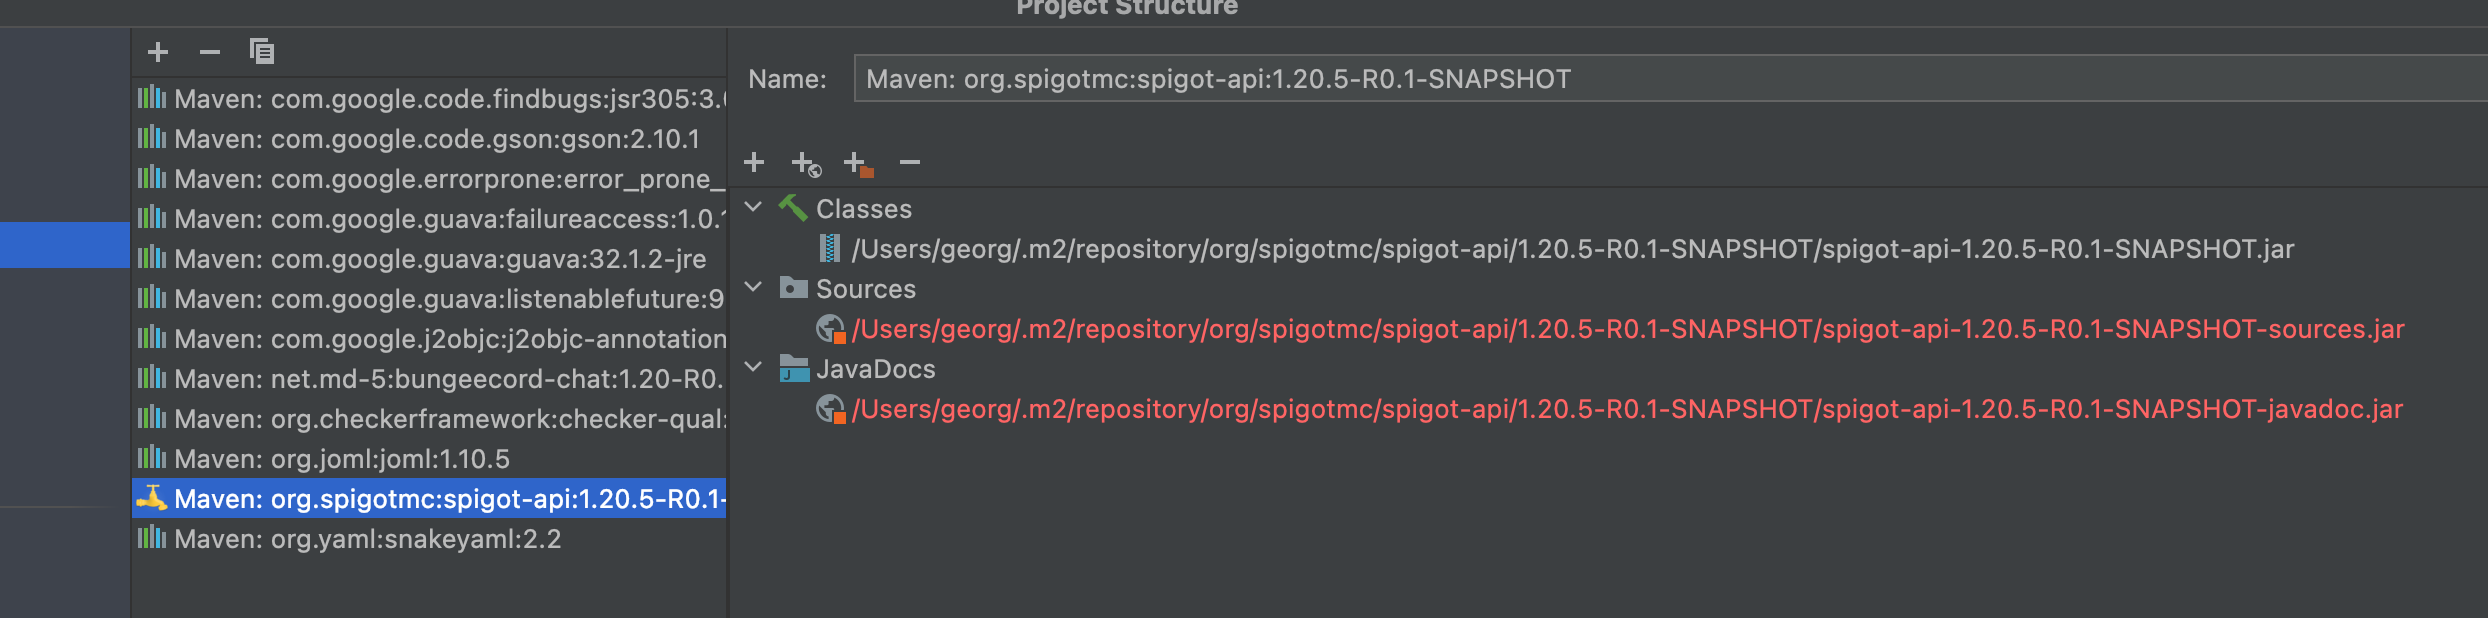Collapse the Classes node
This screenshot has width=2488, height=618.
754,207
